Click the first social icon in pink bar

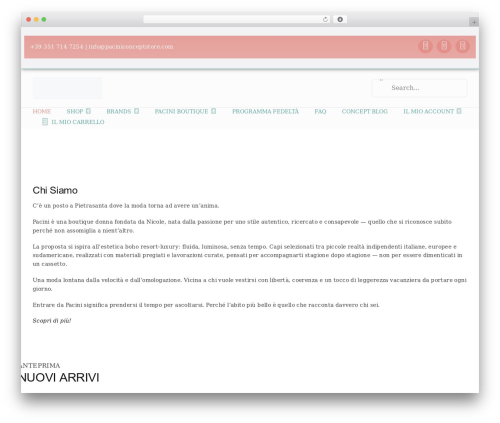(x=425, y=46)
